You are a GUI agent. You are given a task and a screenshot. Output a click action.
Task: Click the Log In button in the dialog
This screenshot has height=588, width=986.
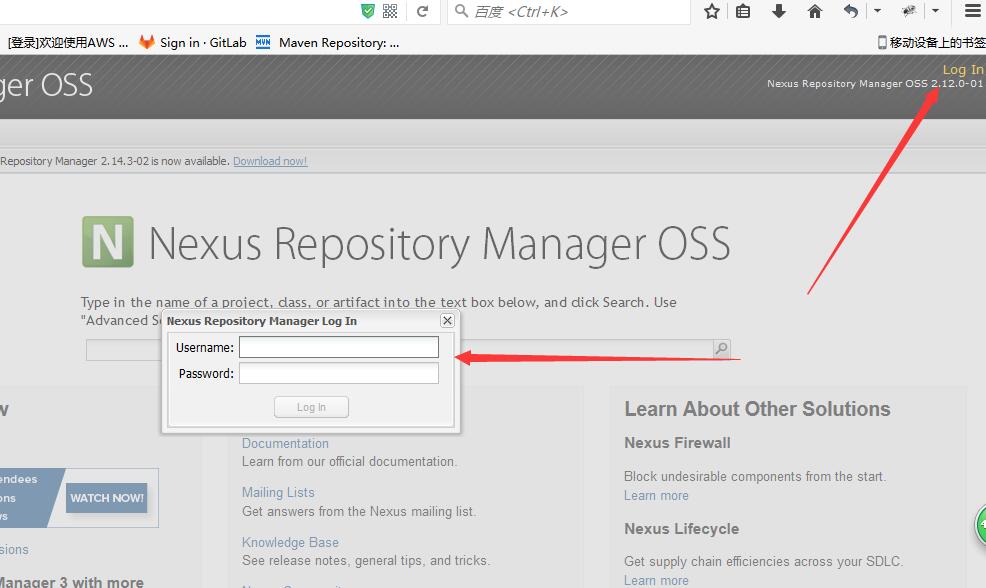(x=311, y=408)
